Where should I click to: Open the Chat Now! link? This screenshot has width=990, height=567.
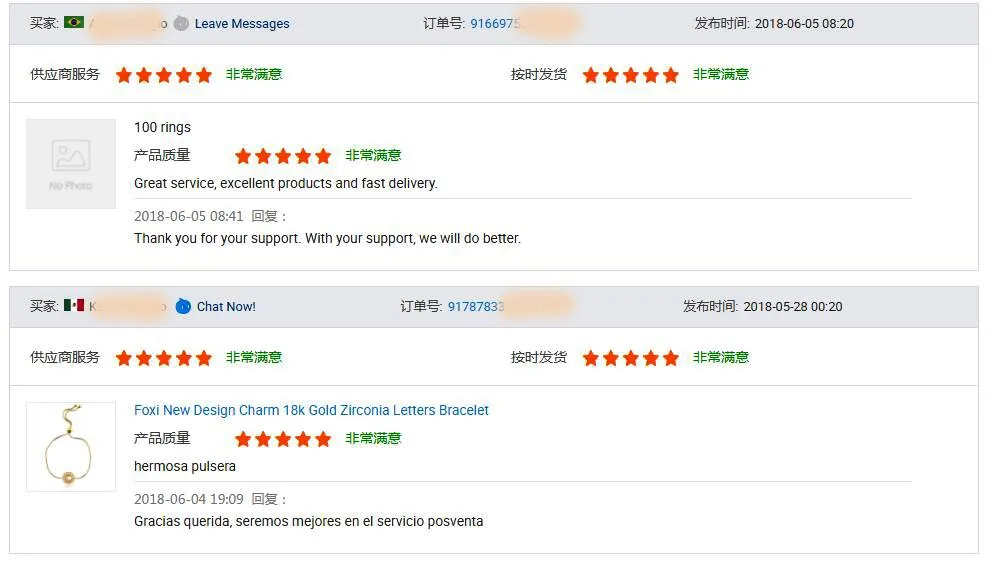(x=226, y=307)
